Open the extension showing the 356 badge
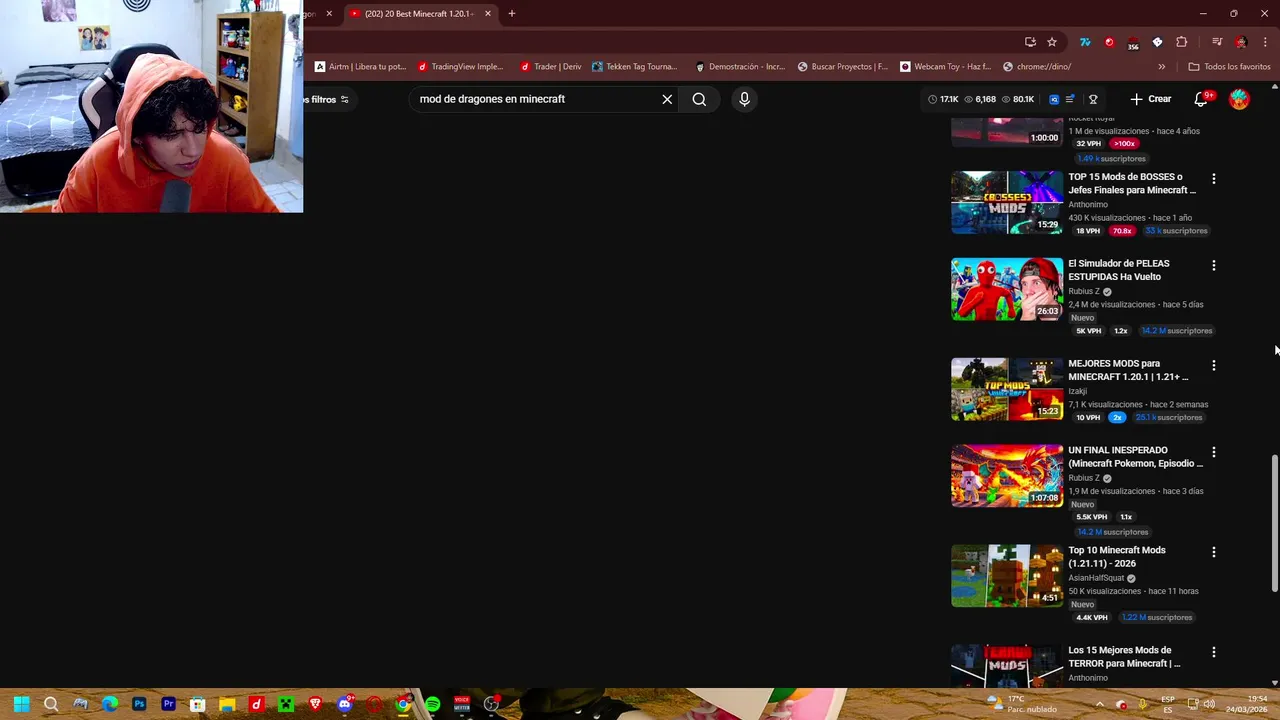Image resolution: width=1280 pixels, height=720 pixels. [x=1133, y=43]
